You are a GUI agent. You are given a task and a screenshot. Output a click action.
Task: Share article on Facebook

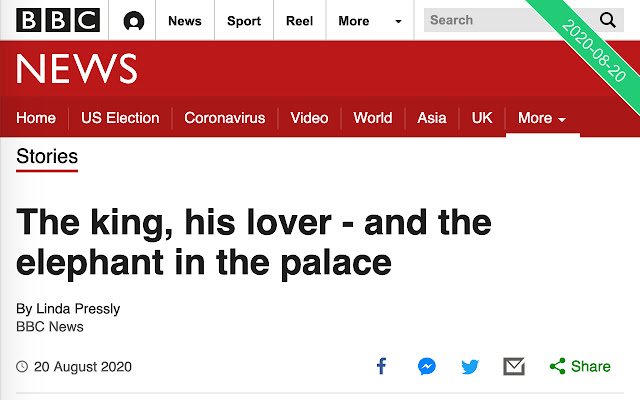coord(381,366)
